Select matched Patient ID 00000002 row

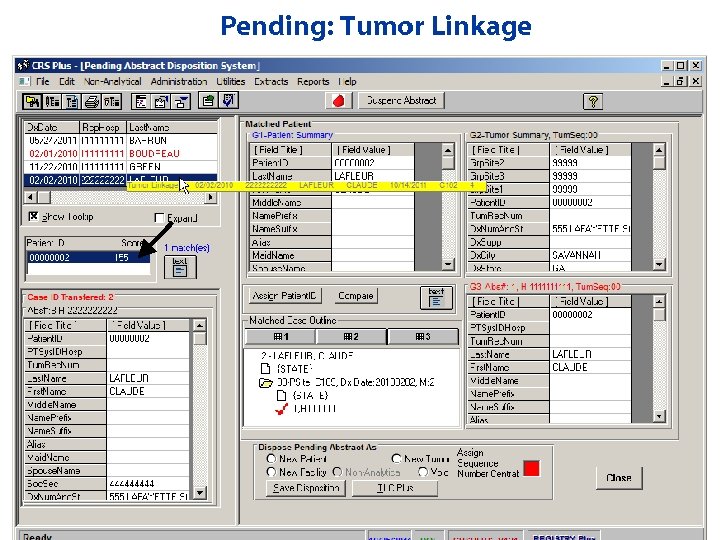[88, 258]
